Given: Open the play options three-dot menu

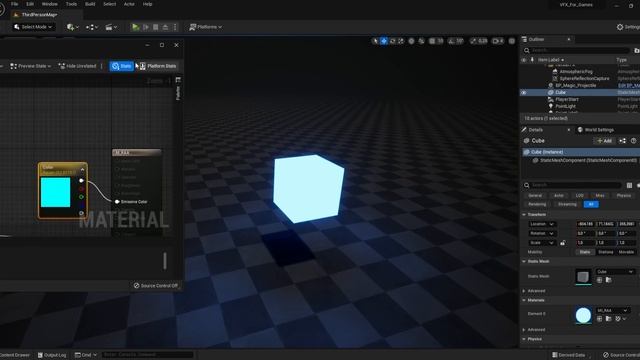Looking at the screenshot, I should 175,27.
